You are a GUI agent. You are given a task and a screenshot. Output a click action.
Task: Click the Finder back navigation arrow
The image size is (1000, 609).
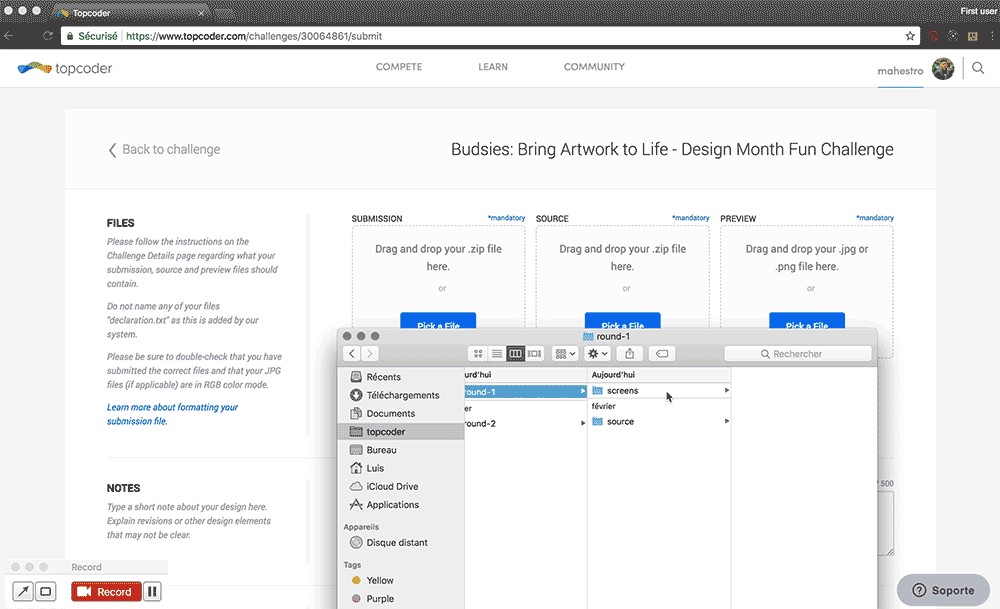352,353
